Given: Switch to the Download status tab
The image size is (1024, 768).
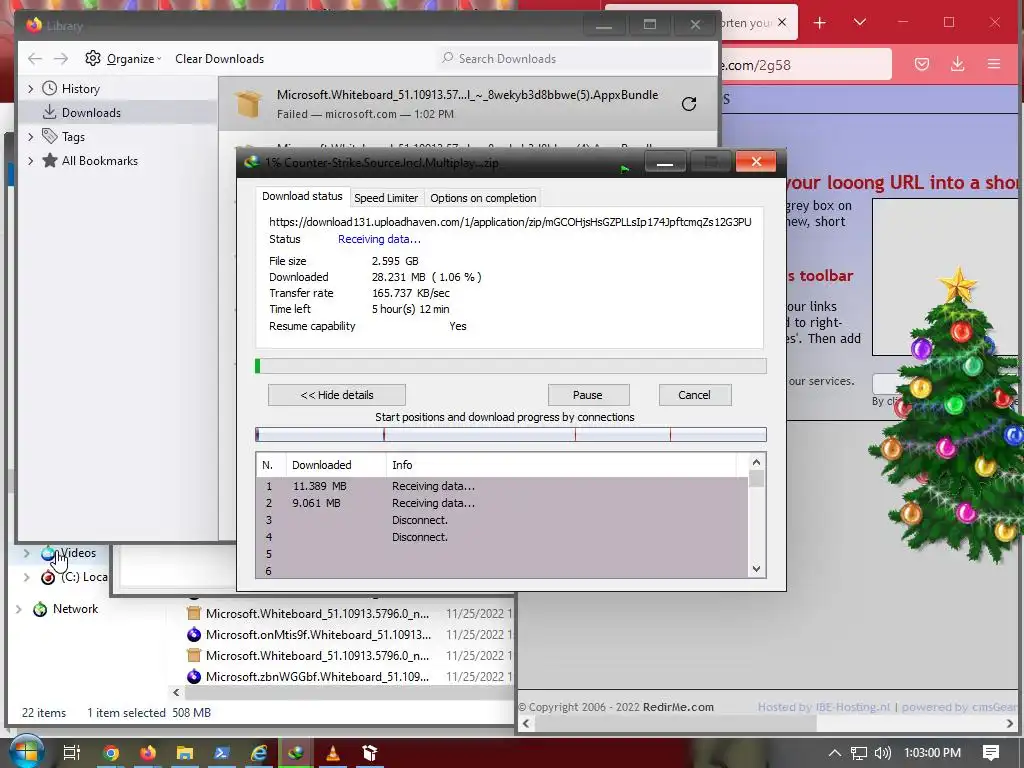Looking at the screenshot, I should click(302, 196).
